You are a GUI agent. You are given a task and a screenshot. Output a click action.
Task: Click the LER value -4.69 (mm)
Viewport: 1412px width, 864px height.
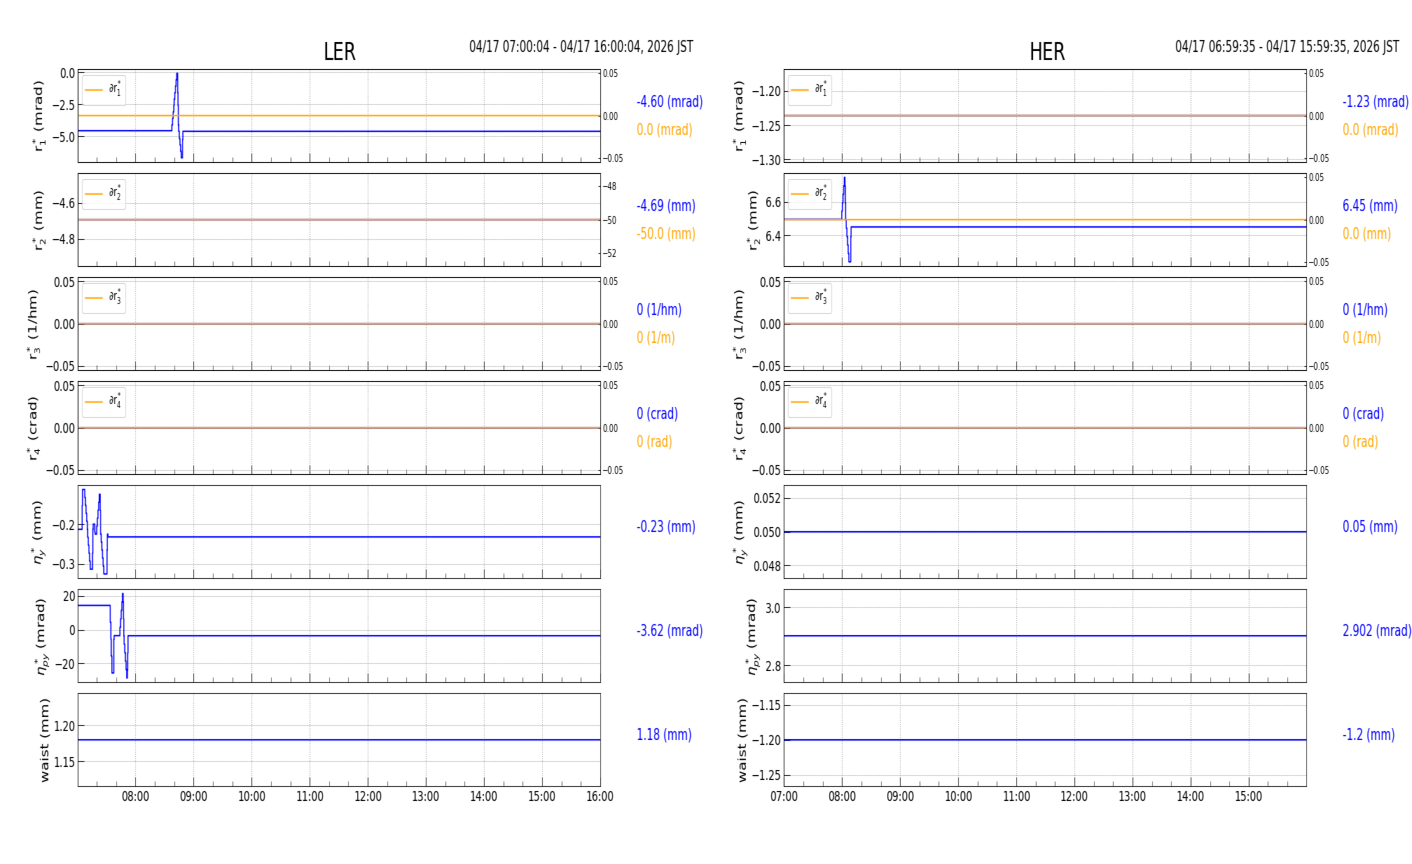(x=666, y=206)
